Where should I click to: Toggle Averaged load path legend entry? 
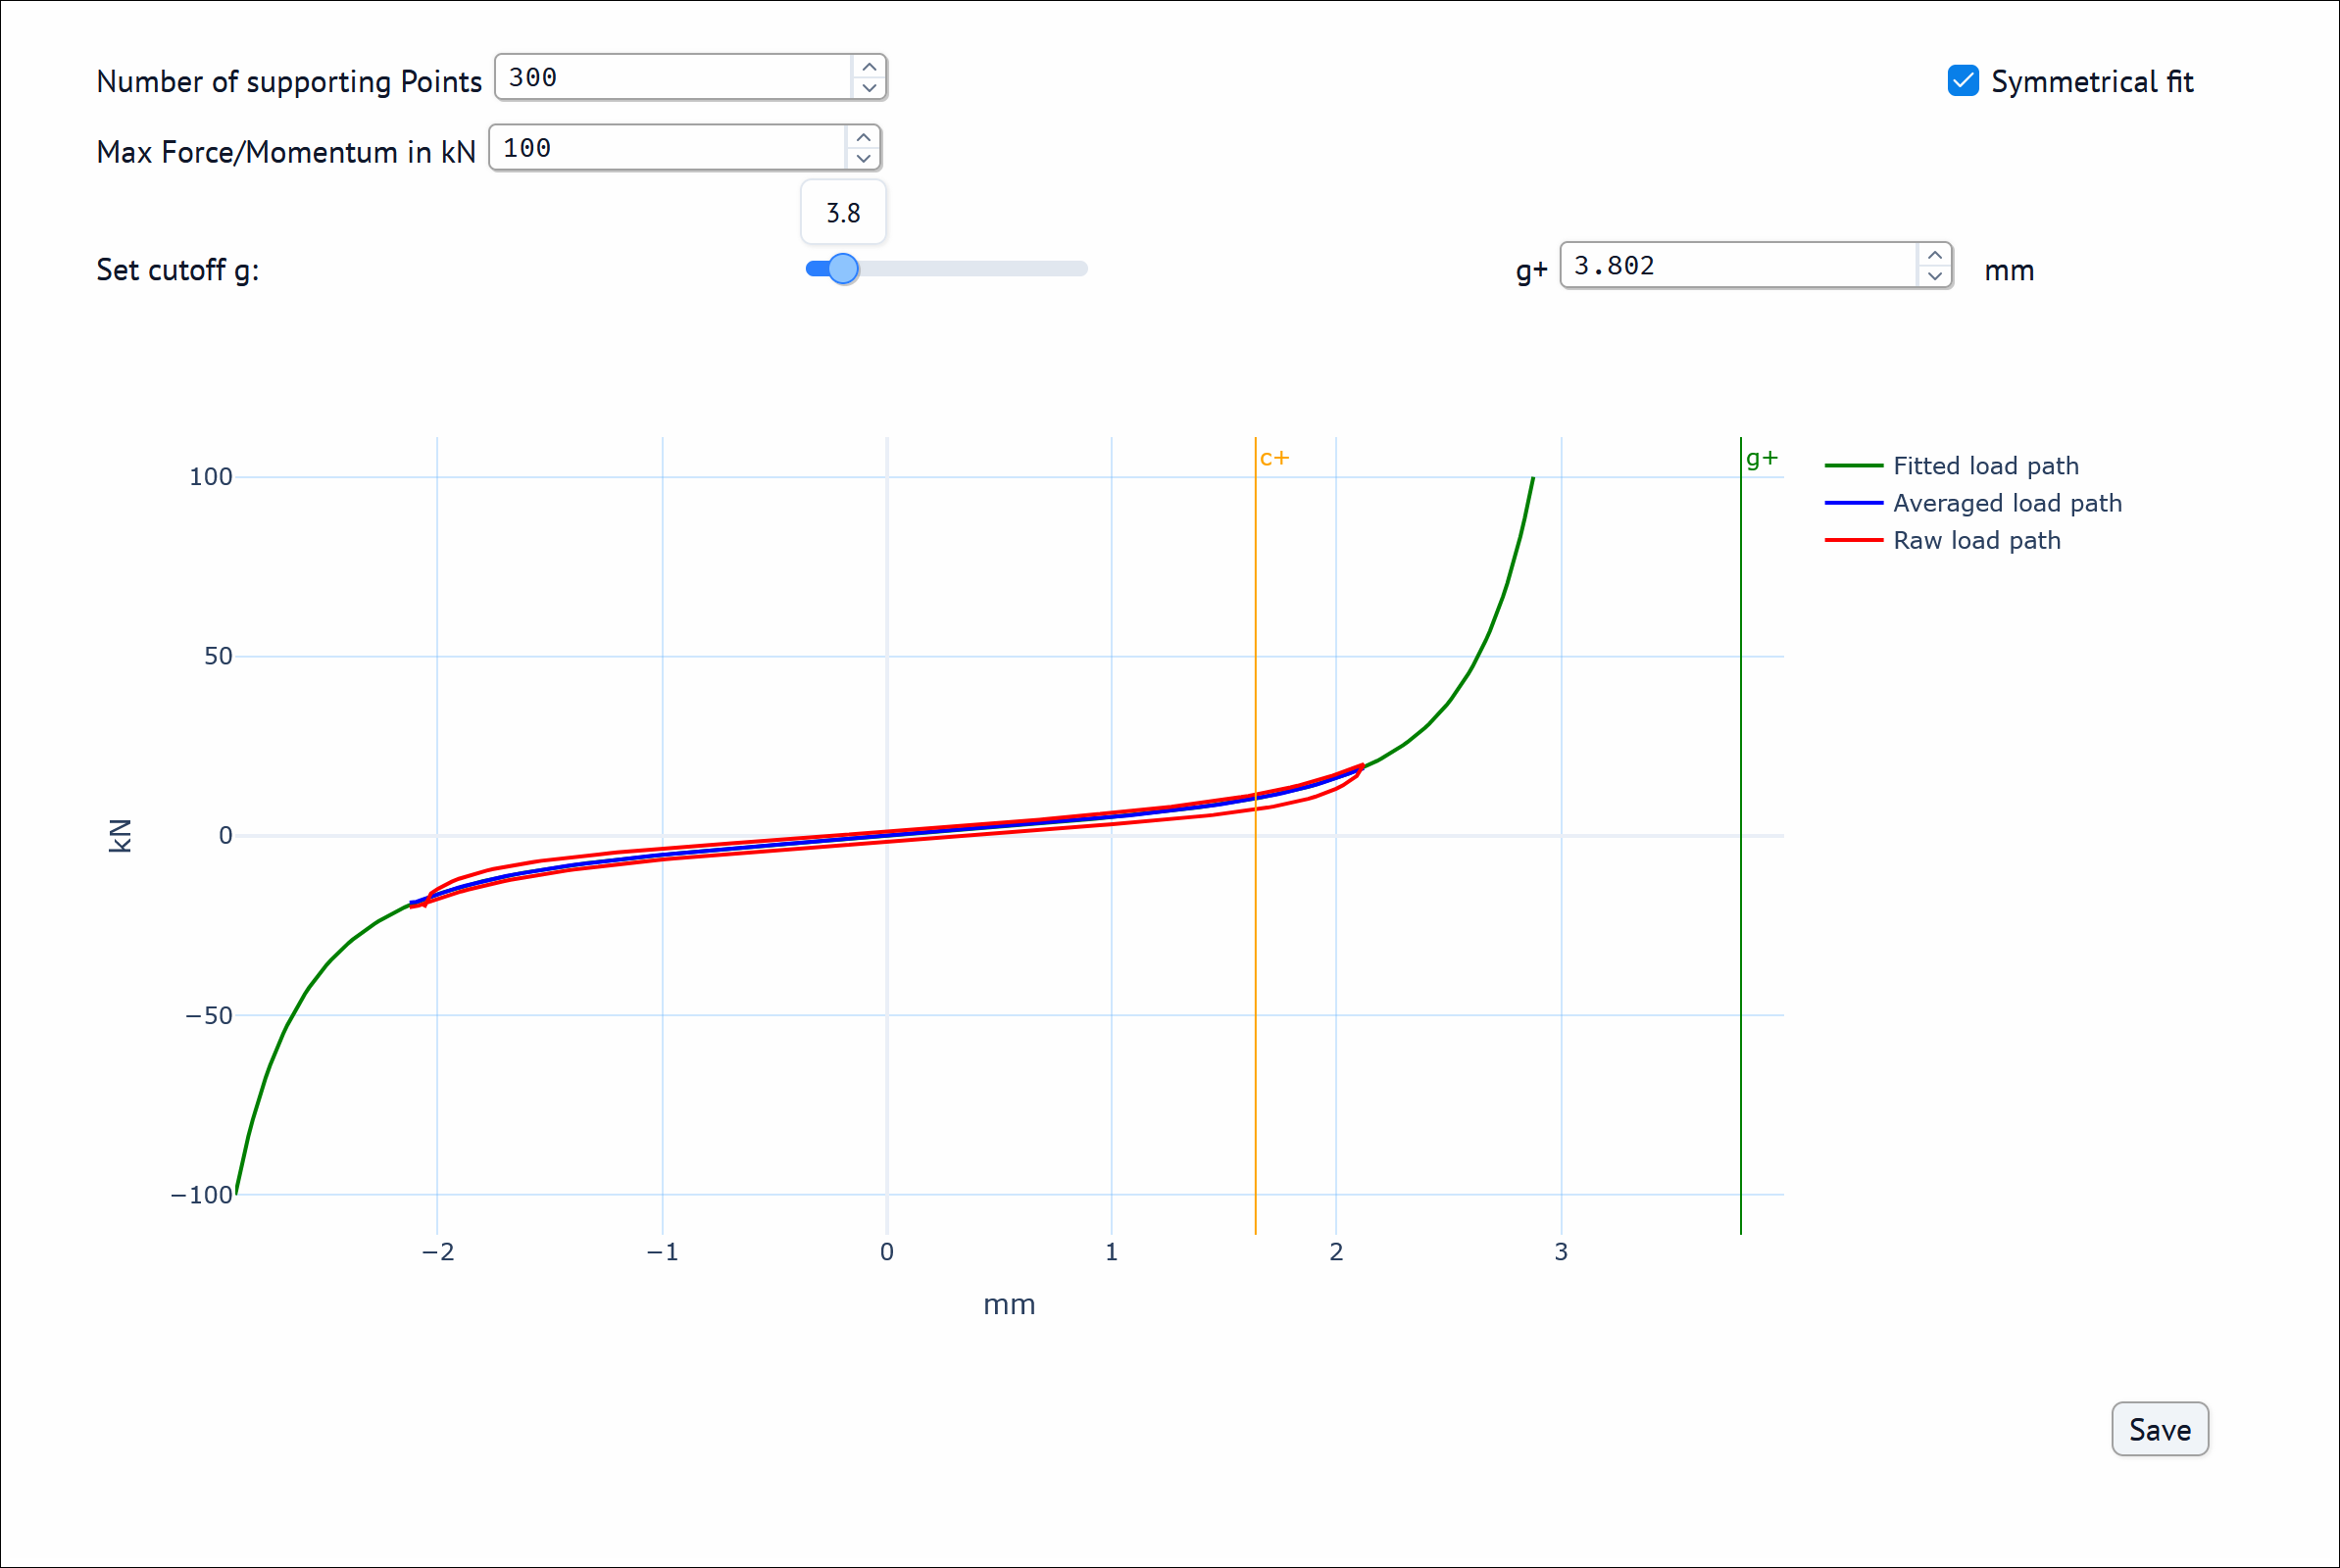(x=1973, y=503)
